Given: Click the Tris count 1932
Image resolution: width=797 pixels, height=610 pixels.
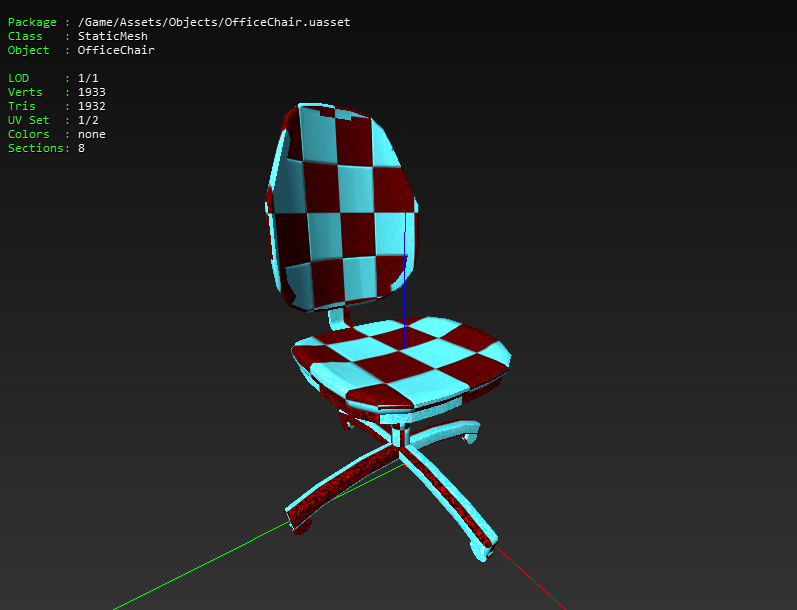Looking at the screenshot, I should pyautogui.click(x=91, y=106).
